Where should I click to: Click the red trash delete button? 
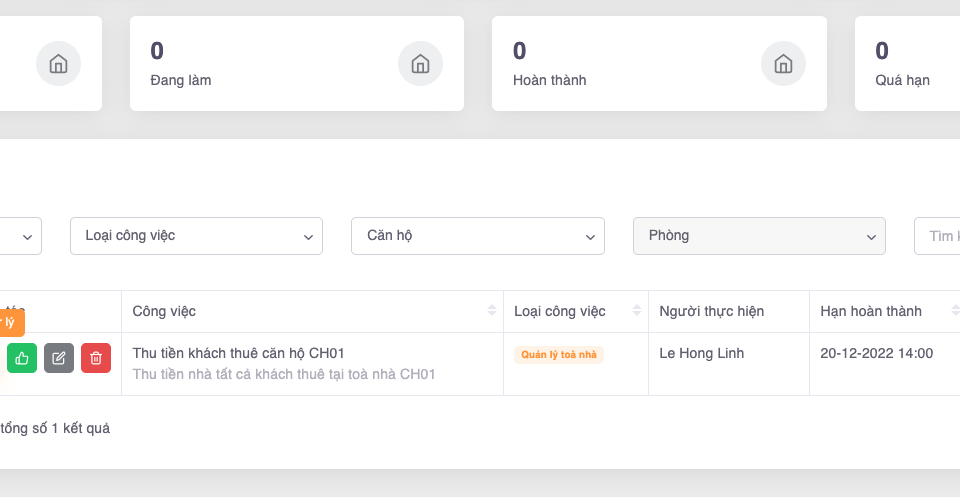[x=96, y=358]
